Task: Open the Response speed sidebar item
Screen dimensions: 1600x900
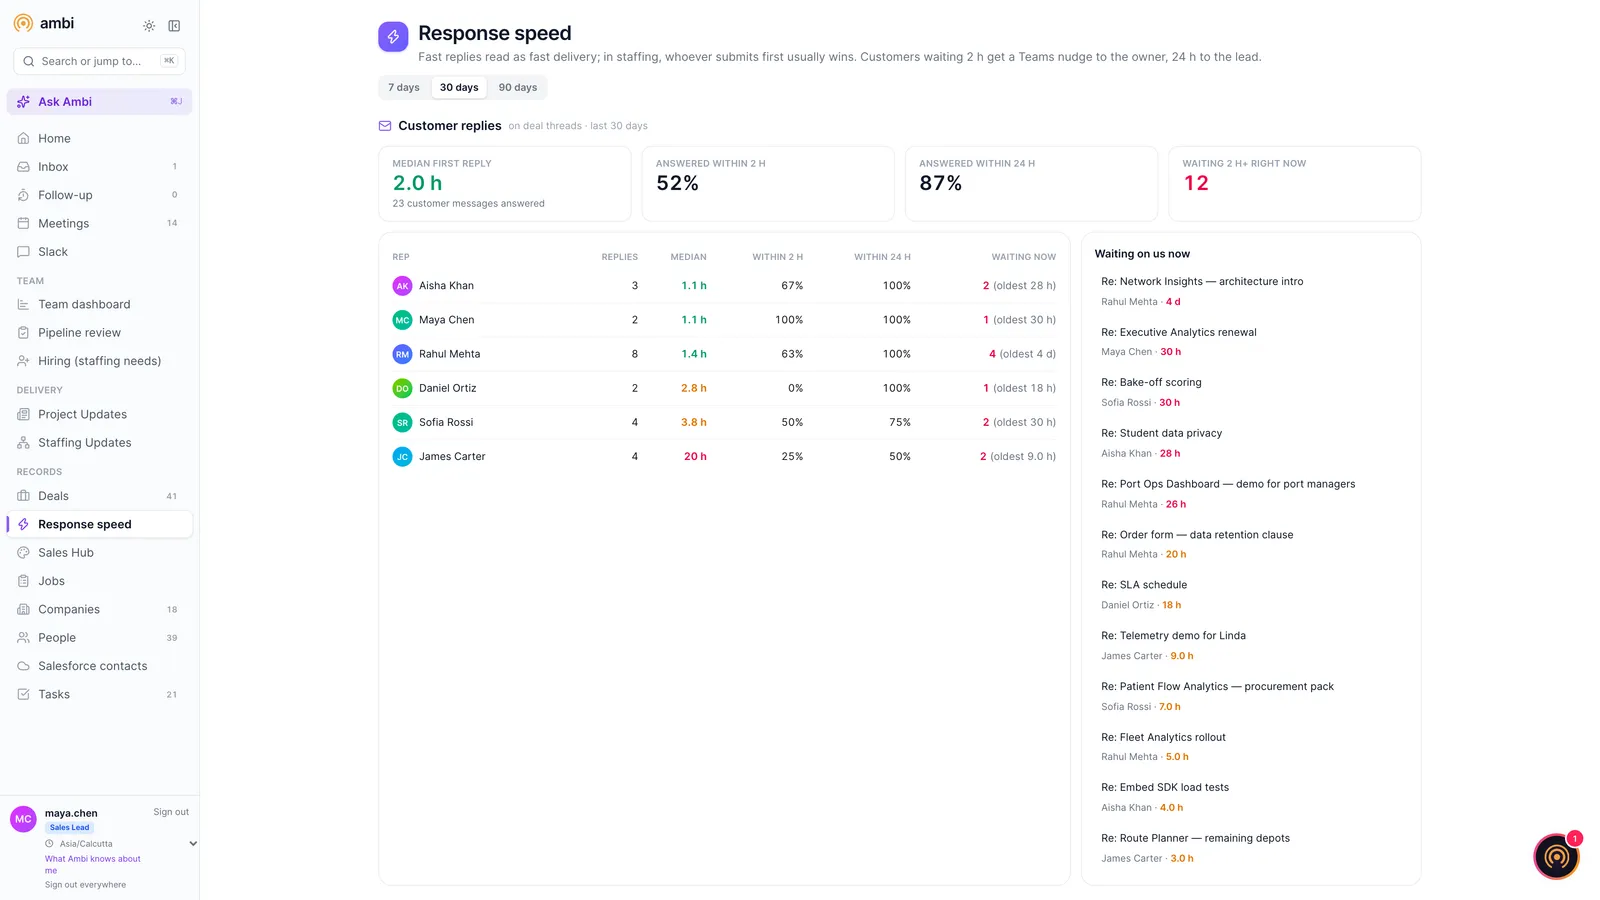Action: (x=99, y=525)
